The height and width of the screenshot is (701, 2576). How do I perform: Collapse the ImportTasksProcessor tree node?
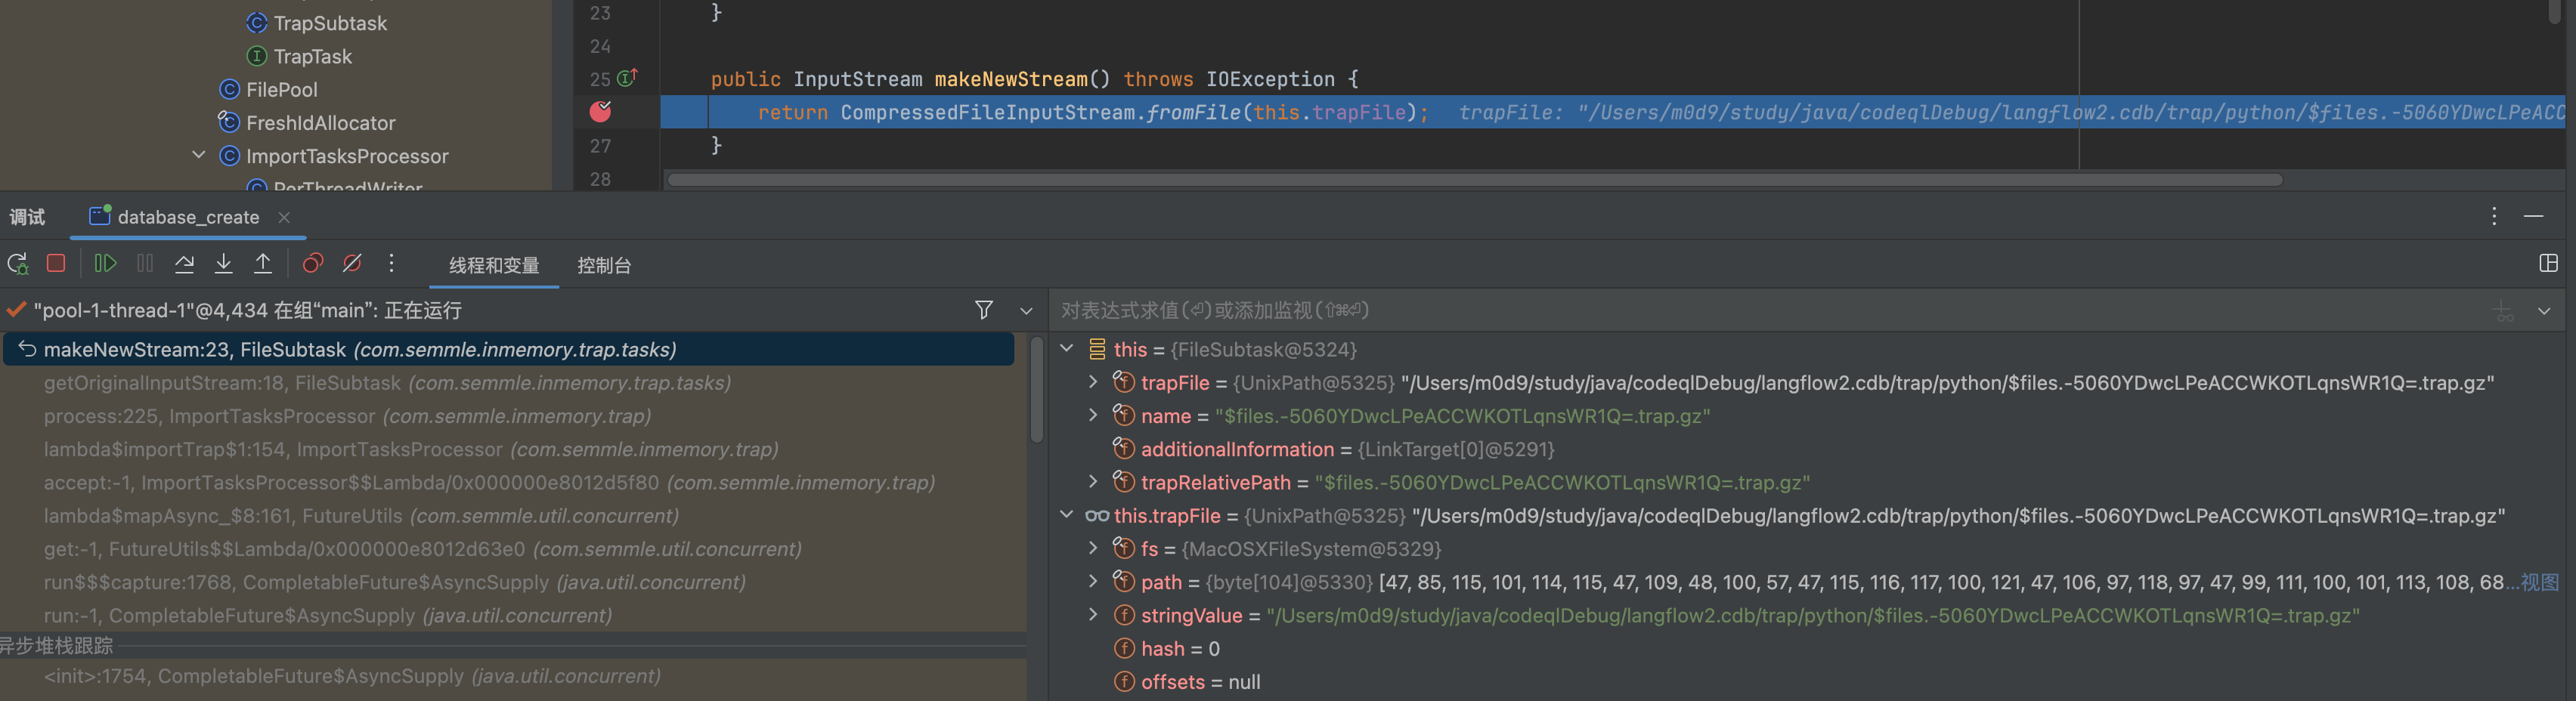click(x=198, y=155)
